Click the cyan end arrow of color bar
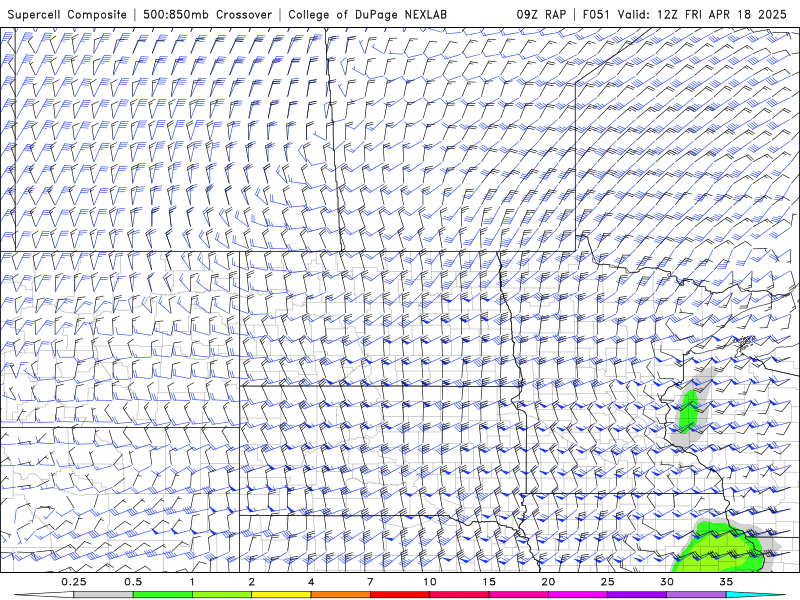The height and width of the screenshot is (600, 800). (x=756, y=595)
